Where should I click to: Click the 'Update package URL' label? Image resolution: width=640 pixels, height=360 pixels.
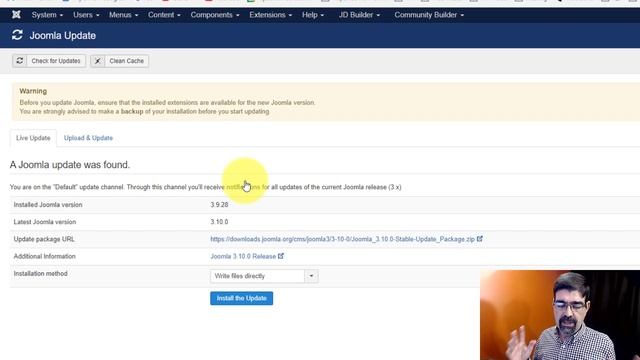point(44,239)
